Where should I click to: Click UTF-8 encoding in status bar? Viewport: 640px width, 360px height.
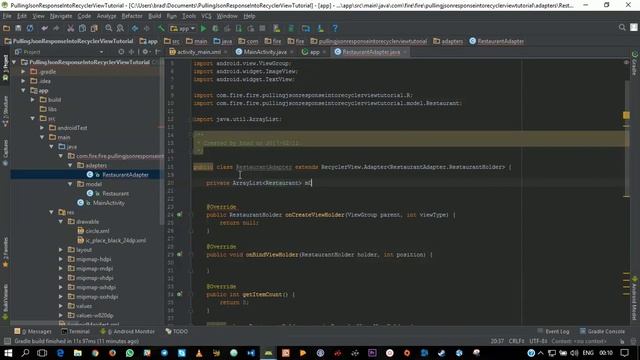tap(538, 341)
